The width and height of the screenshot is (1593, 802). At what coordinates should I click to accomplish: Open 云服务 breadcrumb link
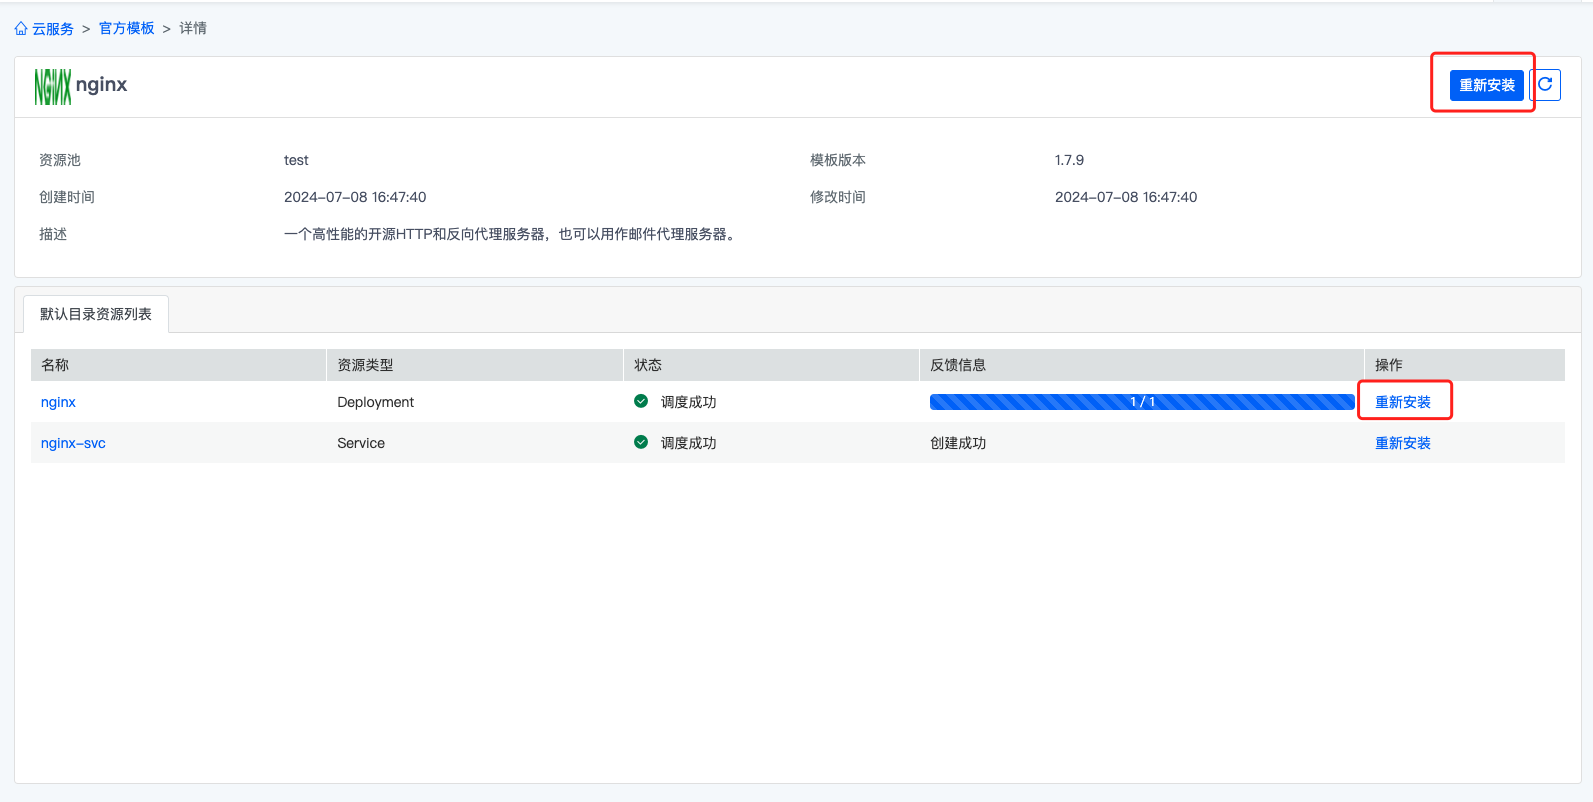click(53, 29)
